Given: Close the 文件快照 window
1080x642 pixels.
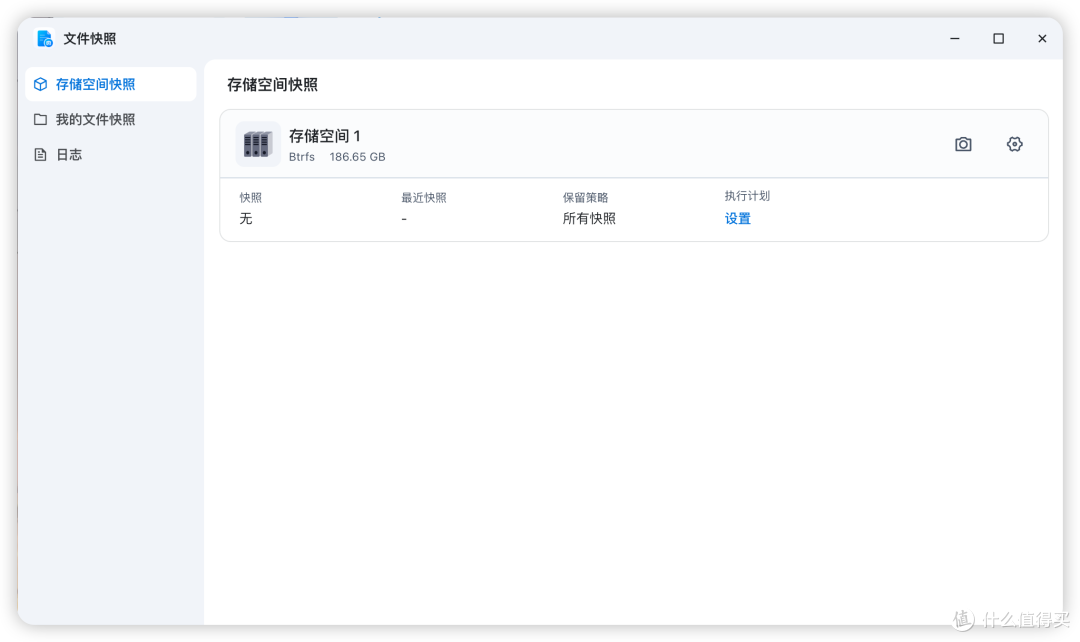Looking at the screenshot, I should 1042,39.
